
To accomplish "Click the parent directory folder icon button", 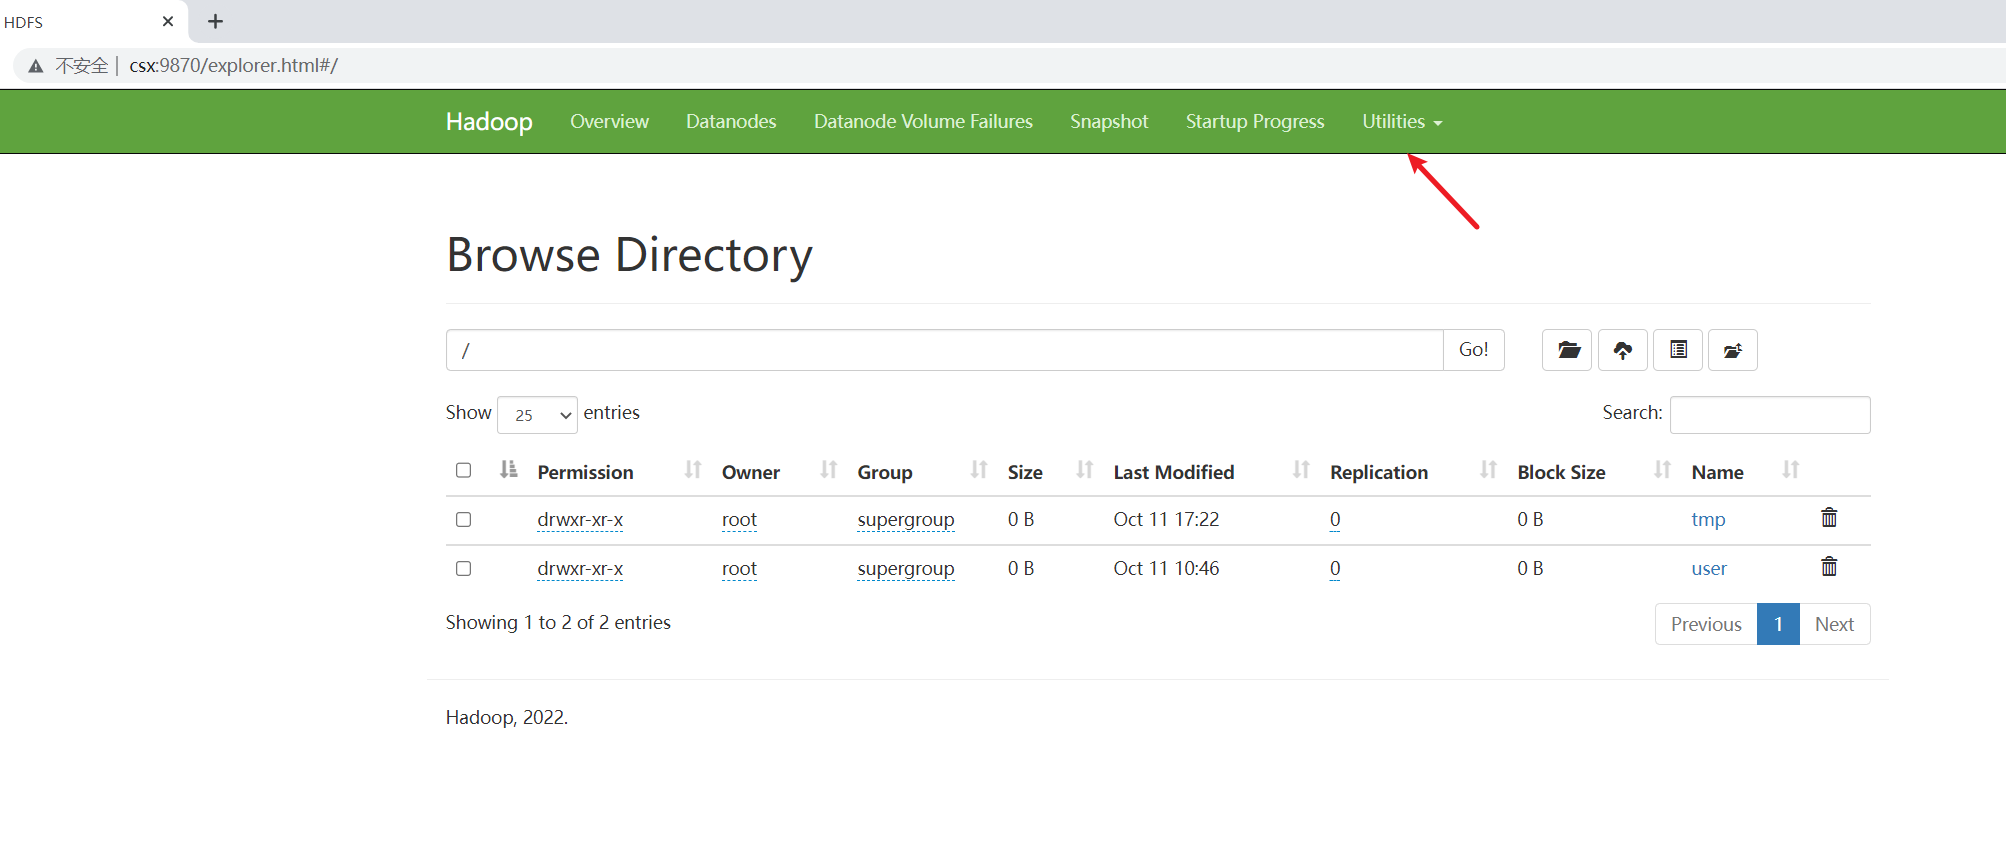I will (1567, 350).
